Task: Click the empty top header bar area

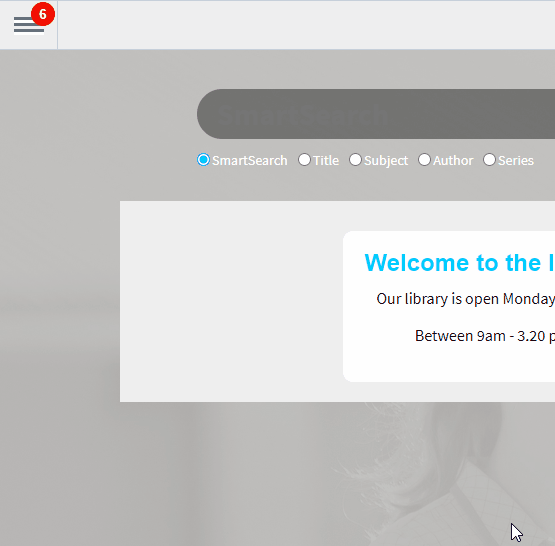Action: tap(306, 25)
